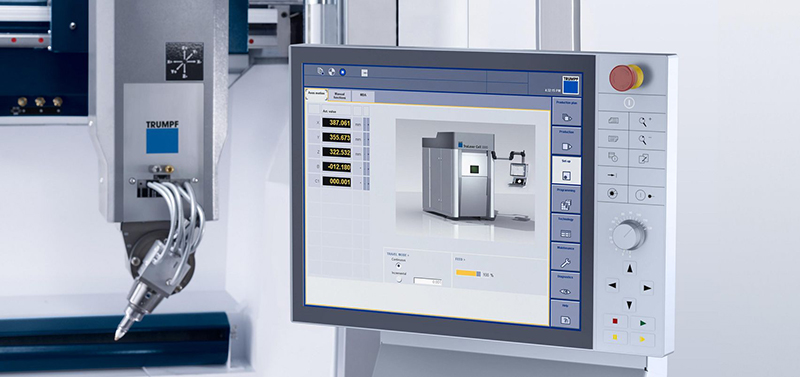Screen dimensions: 800x377
Task: Click the TRUMPF logo button on screen
Action: click(x=570, y=85)
